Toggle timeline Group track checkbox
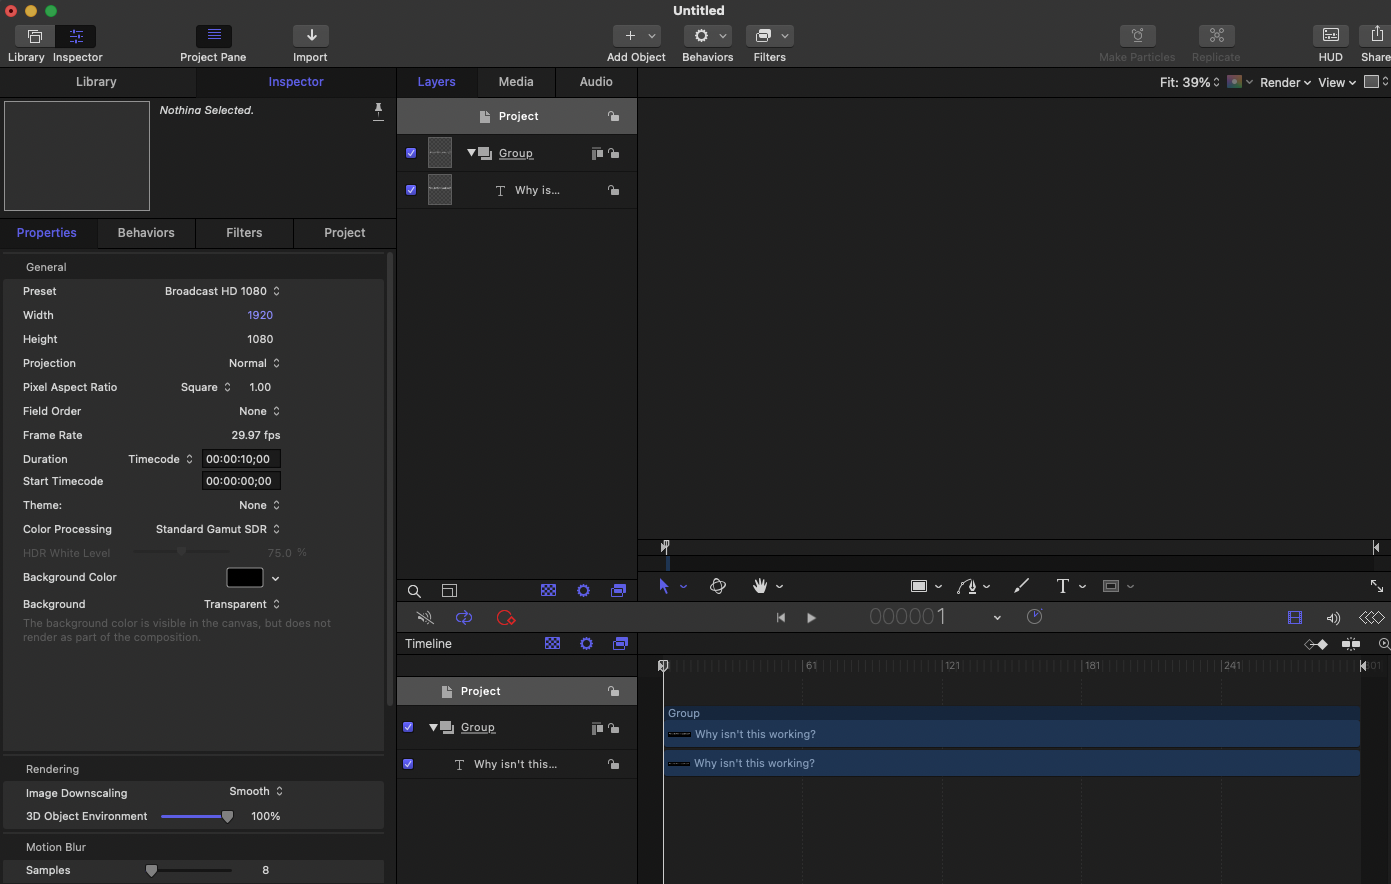Viewport: 1391px width, 884px height. coord(408,727)
